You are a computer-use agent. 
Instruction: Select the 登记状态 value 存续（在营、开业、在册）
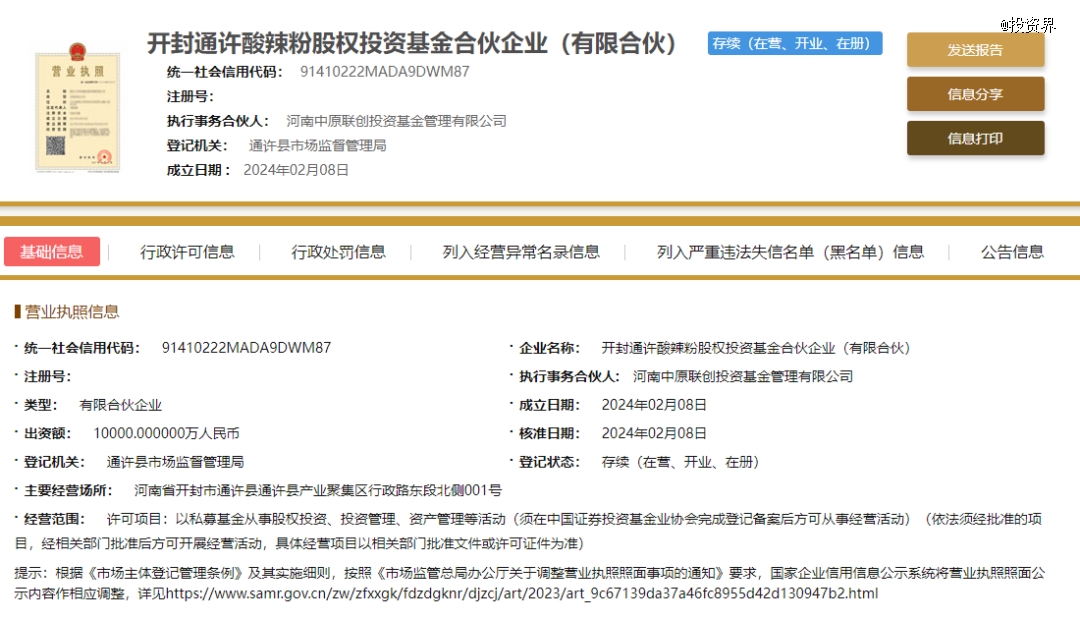[x=680, y=462]
